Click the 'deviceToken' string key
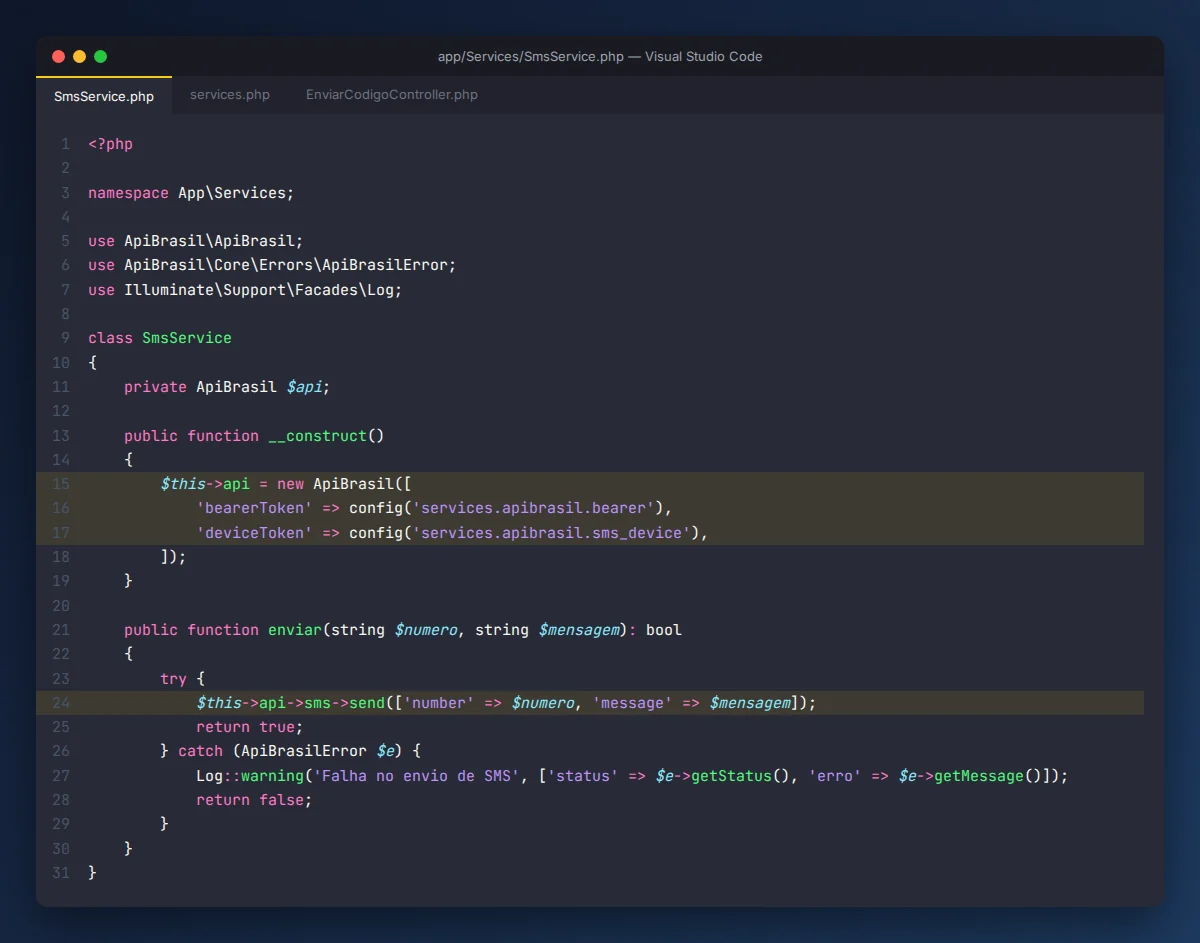This screenshot has width=1200, height=943. coord(254,533)
